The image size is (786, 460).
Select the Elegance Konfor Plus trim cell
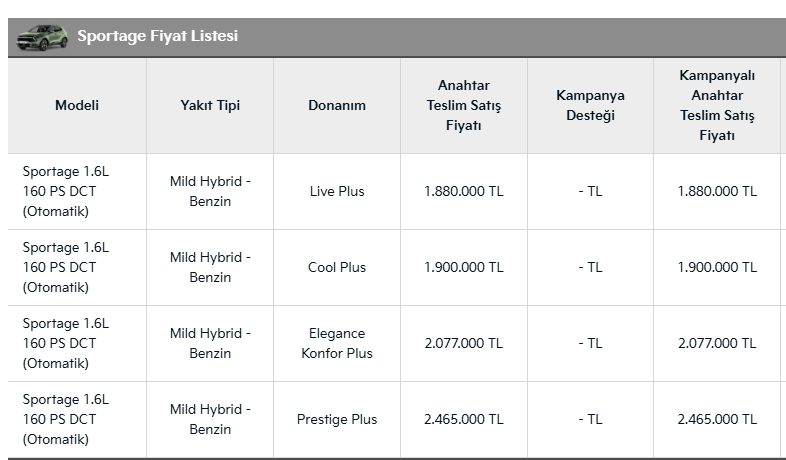click(337, 343)
